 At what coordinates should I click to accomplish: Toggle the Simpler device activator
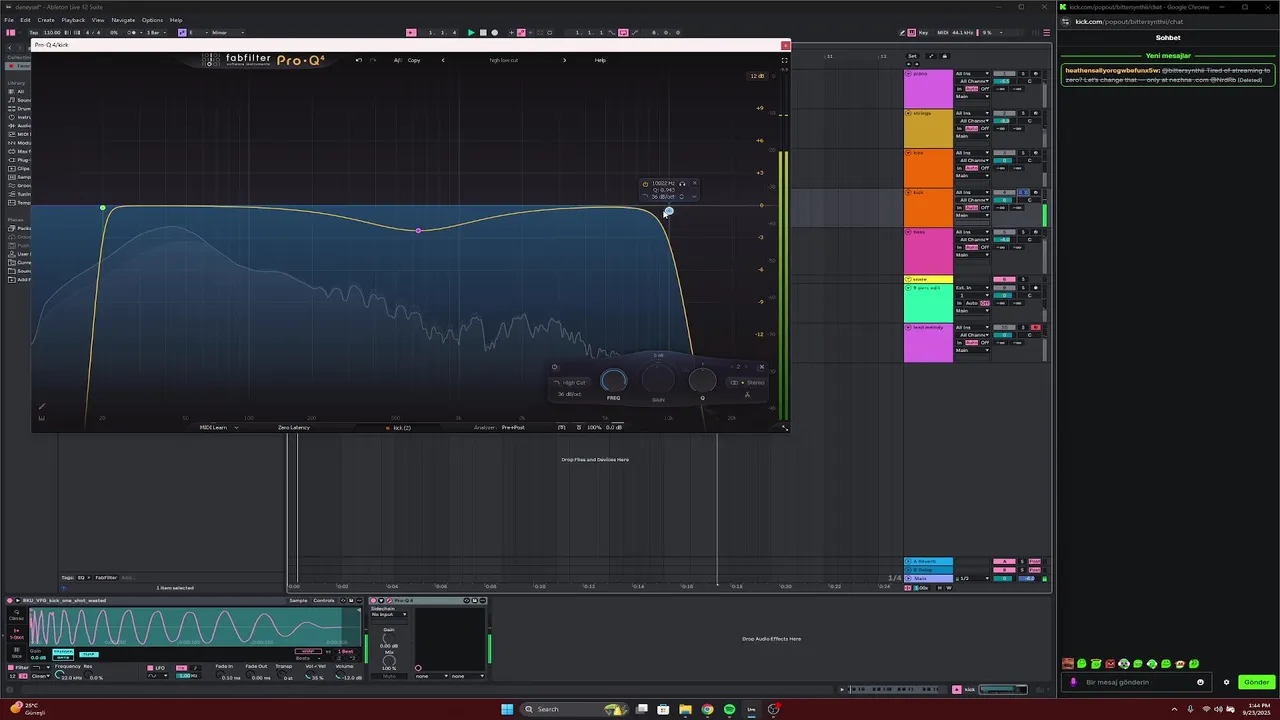point(9,601)
